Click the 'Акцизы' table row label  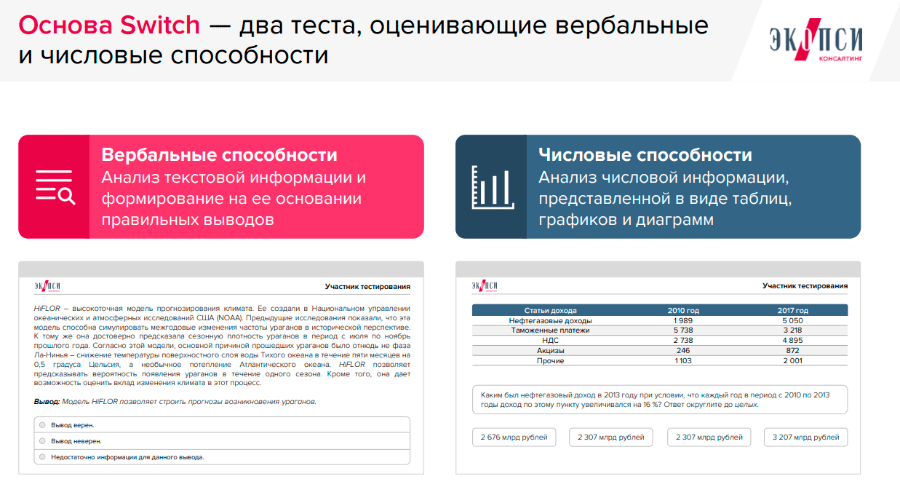(x=550, y=350)
